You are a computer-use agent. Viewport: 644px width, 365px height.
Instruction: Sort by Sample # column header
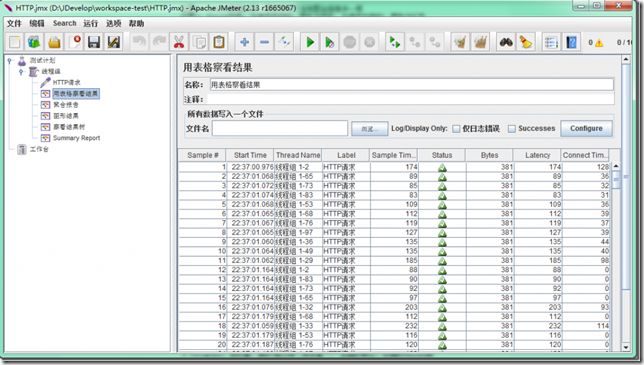click(x=202, y=155)
